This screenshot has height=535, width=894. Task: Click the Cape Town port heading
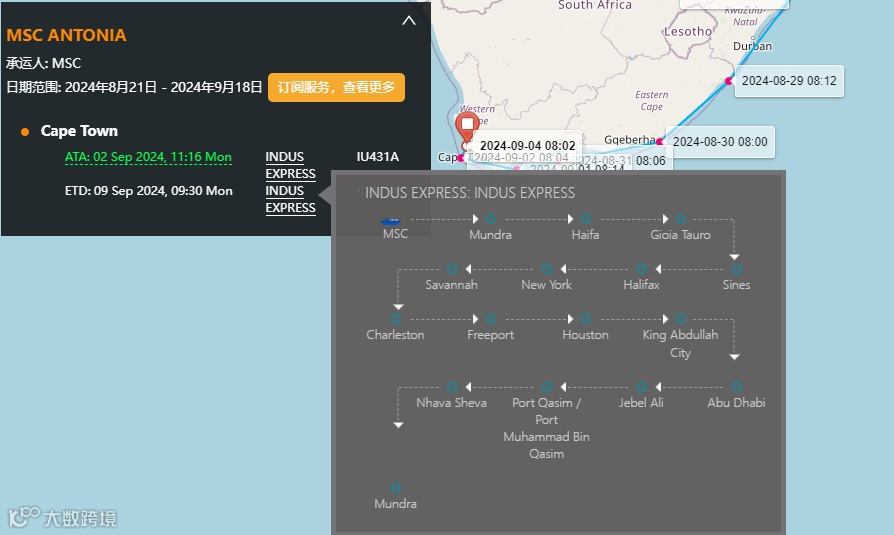pos(79,131)
